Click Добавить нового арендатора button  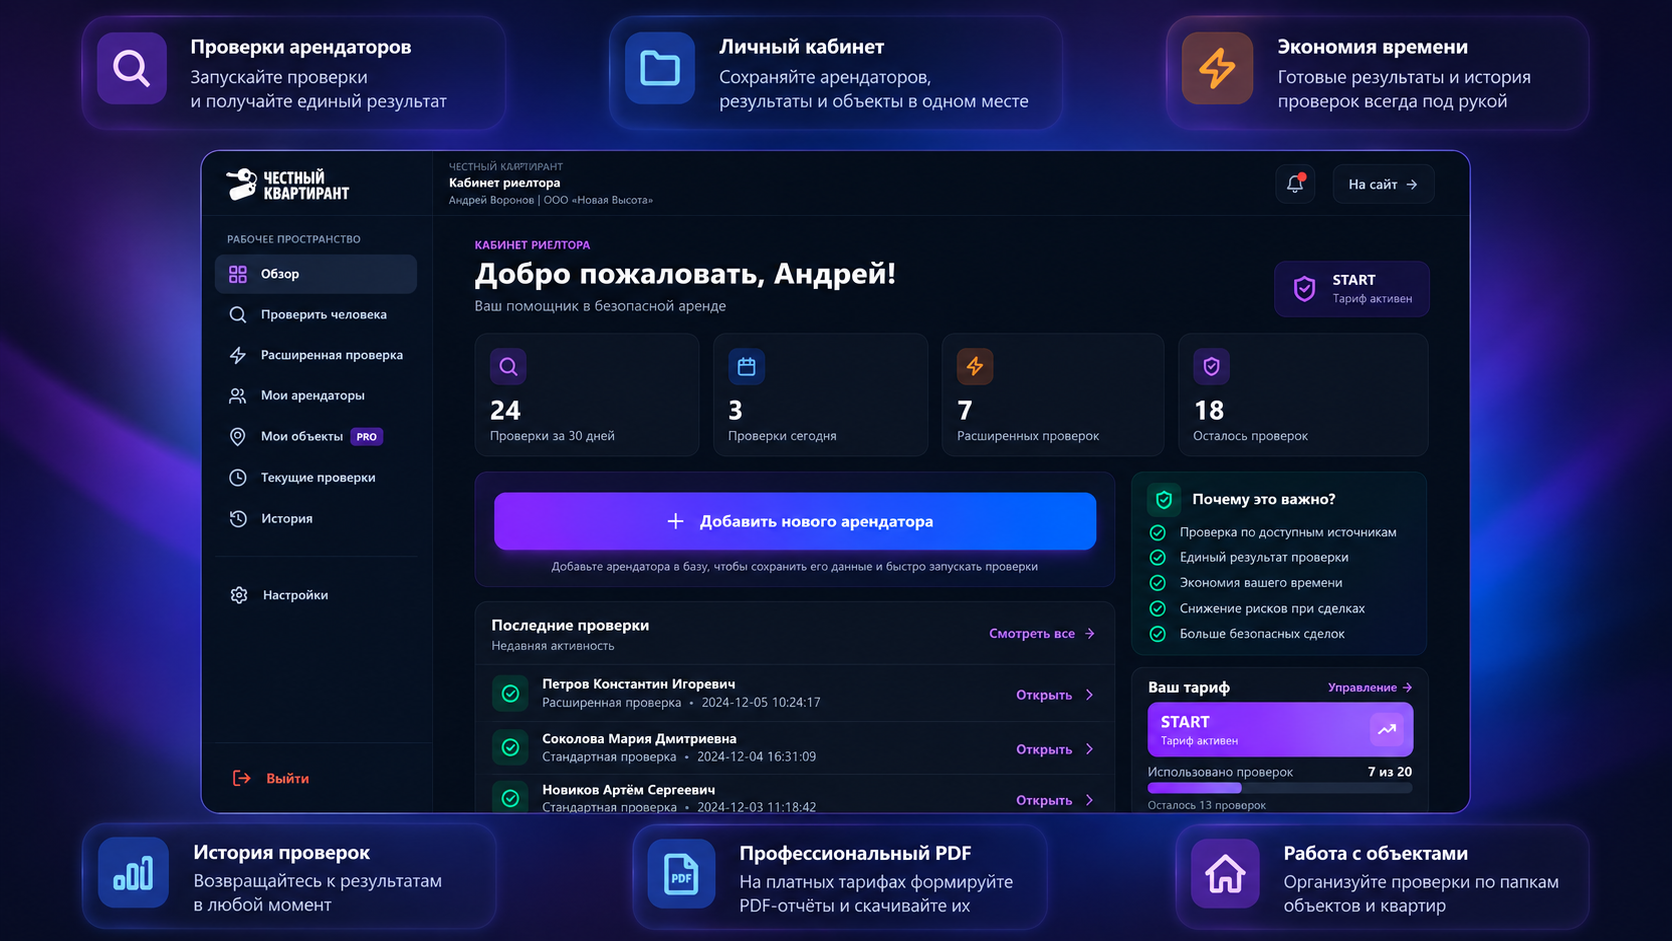pos(795,521)
